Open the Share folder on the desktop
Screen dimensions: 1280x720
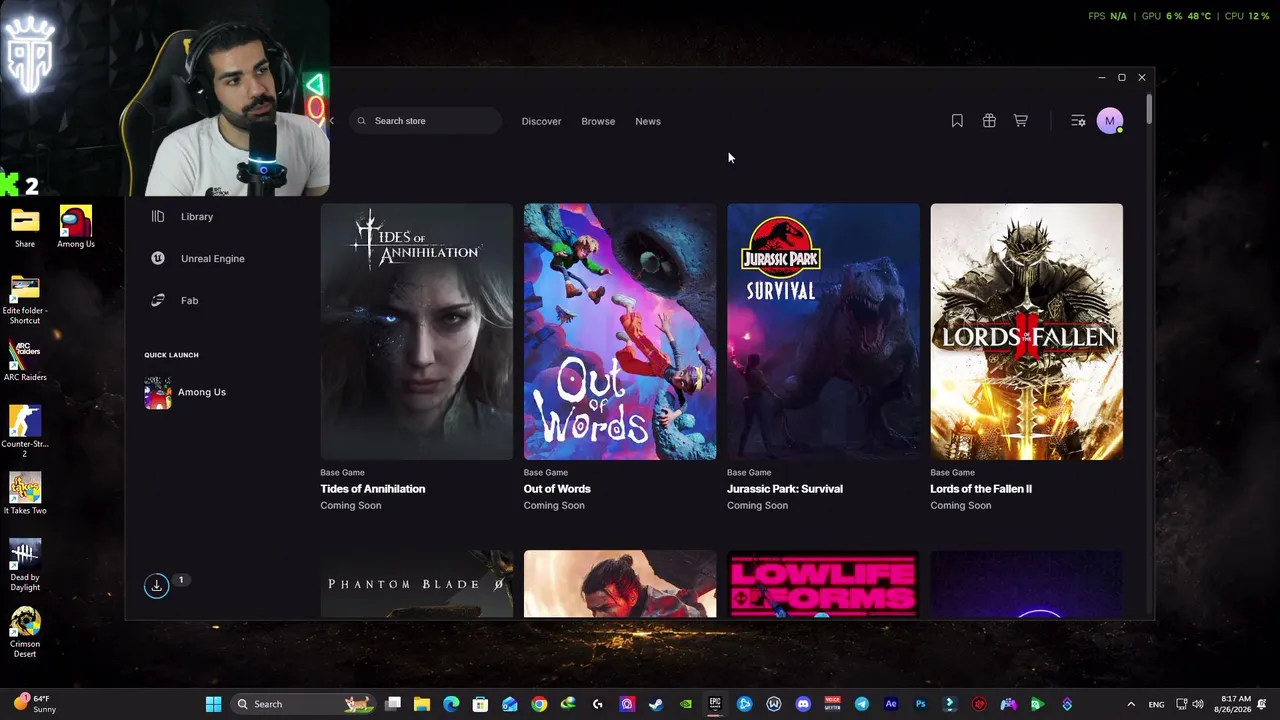[25, 228]
